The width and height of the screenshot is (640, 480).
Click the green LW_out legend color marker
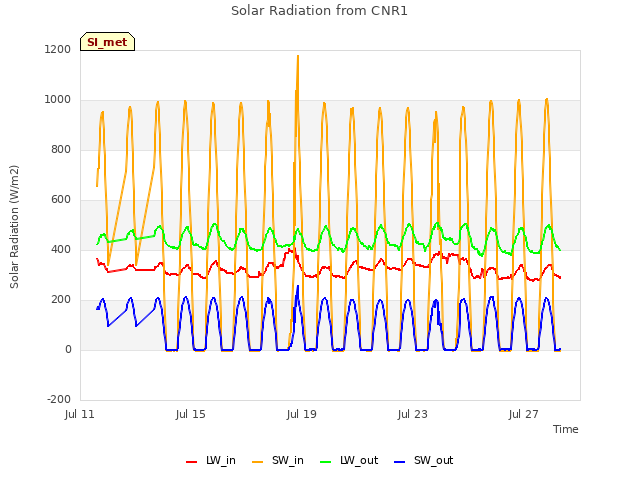(x=326, y=462)
